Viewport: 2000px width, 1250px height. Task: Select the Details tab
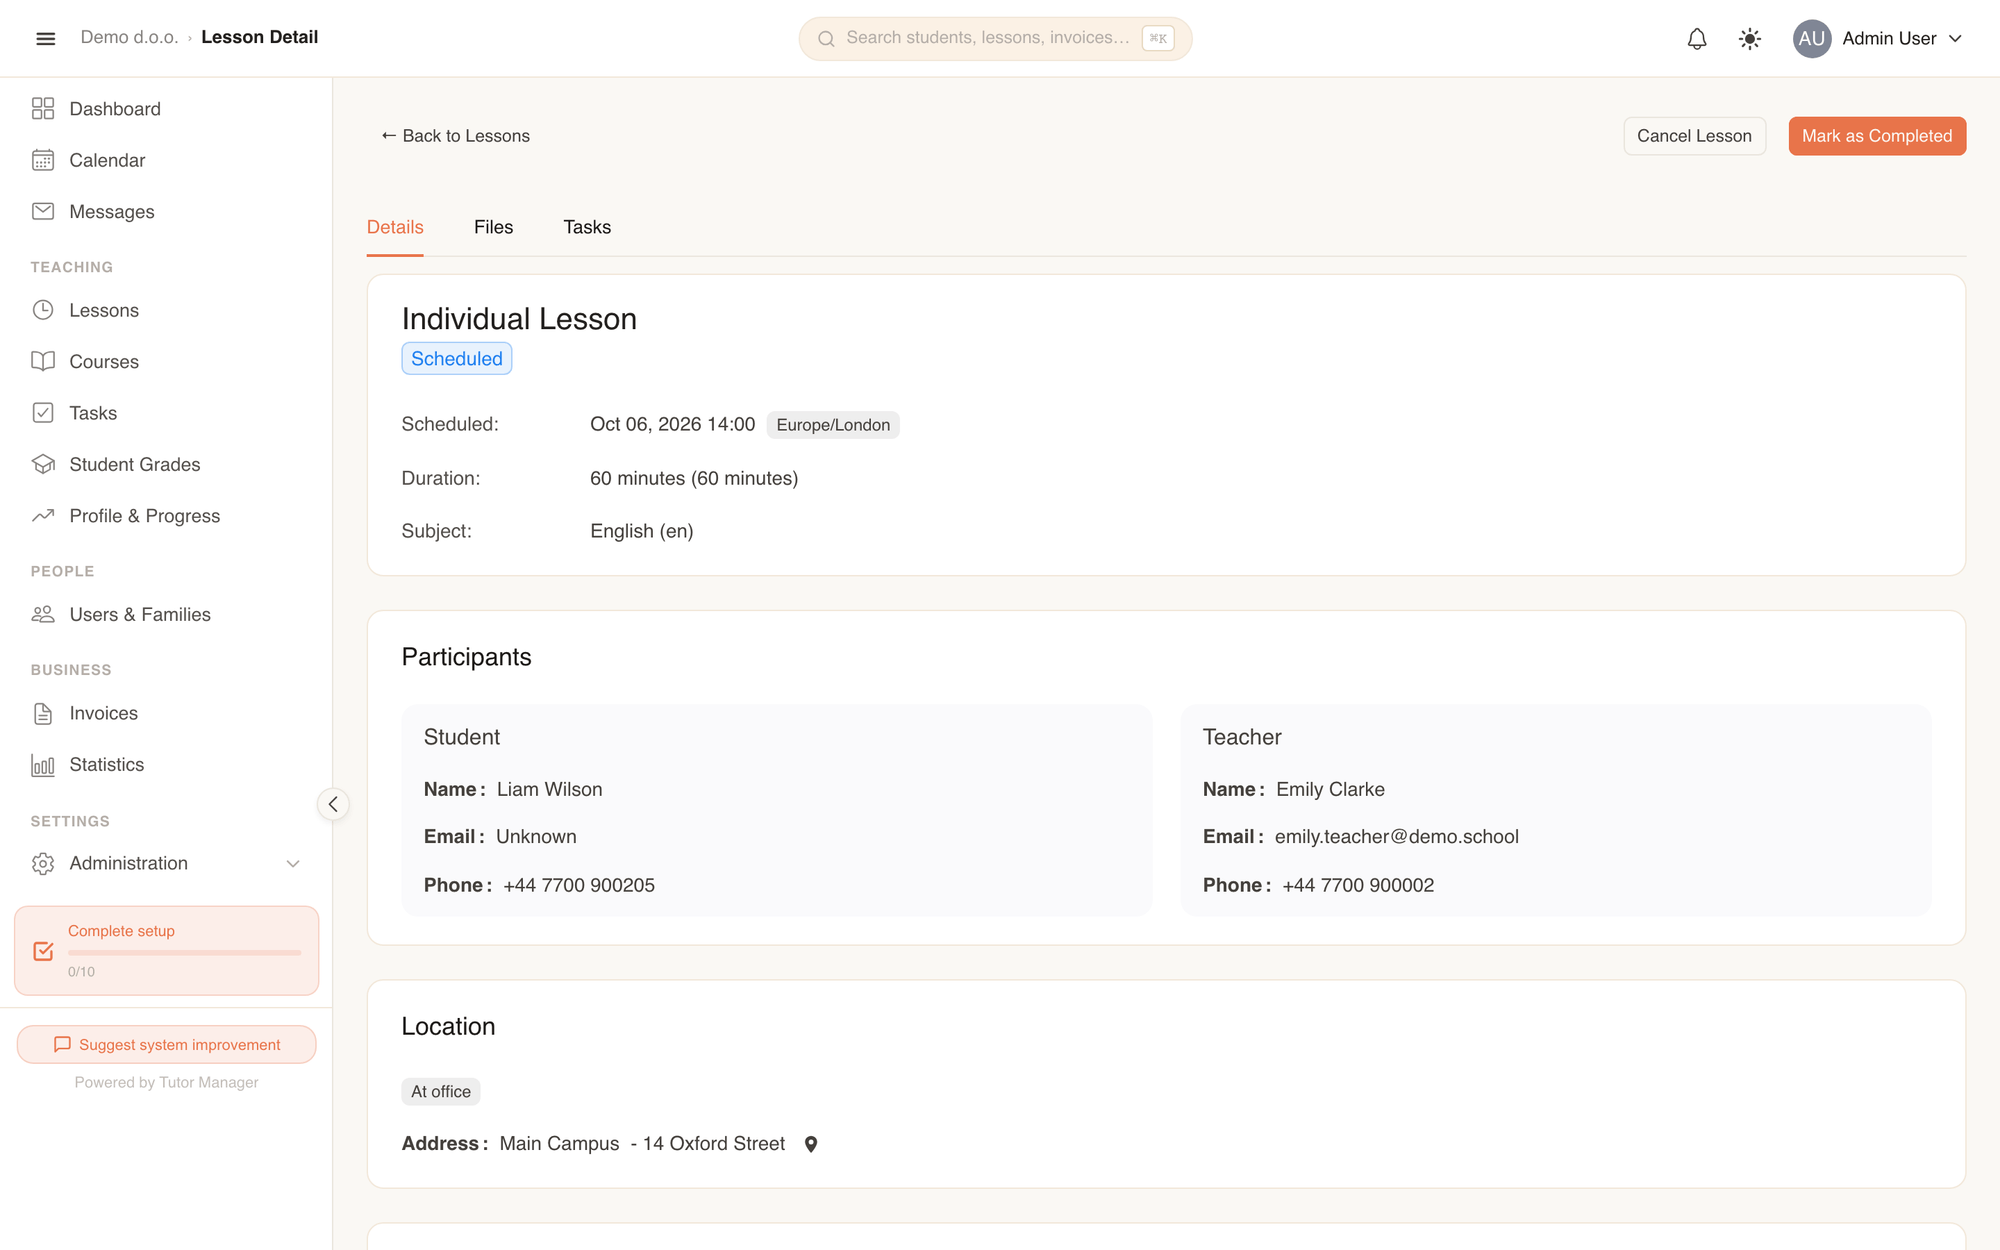tap(395, 227)
